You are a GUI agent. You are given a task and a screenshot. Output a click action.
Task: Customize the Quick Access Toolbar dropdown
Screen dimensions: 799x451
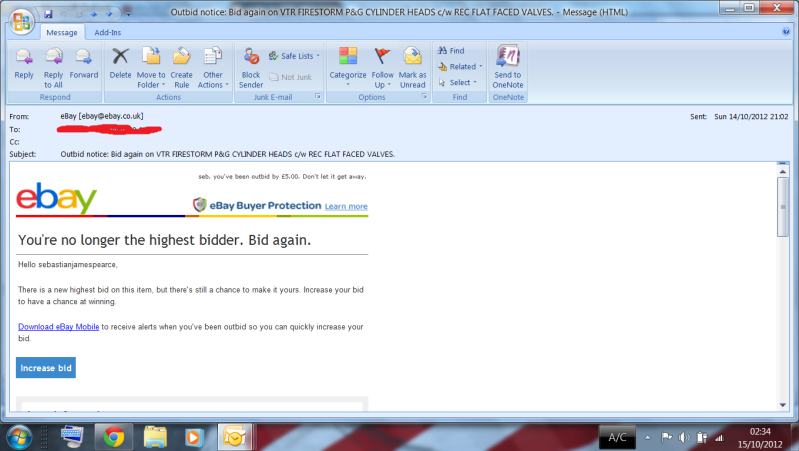pyautogui.click(x=128, y=14)
